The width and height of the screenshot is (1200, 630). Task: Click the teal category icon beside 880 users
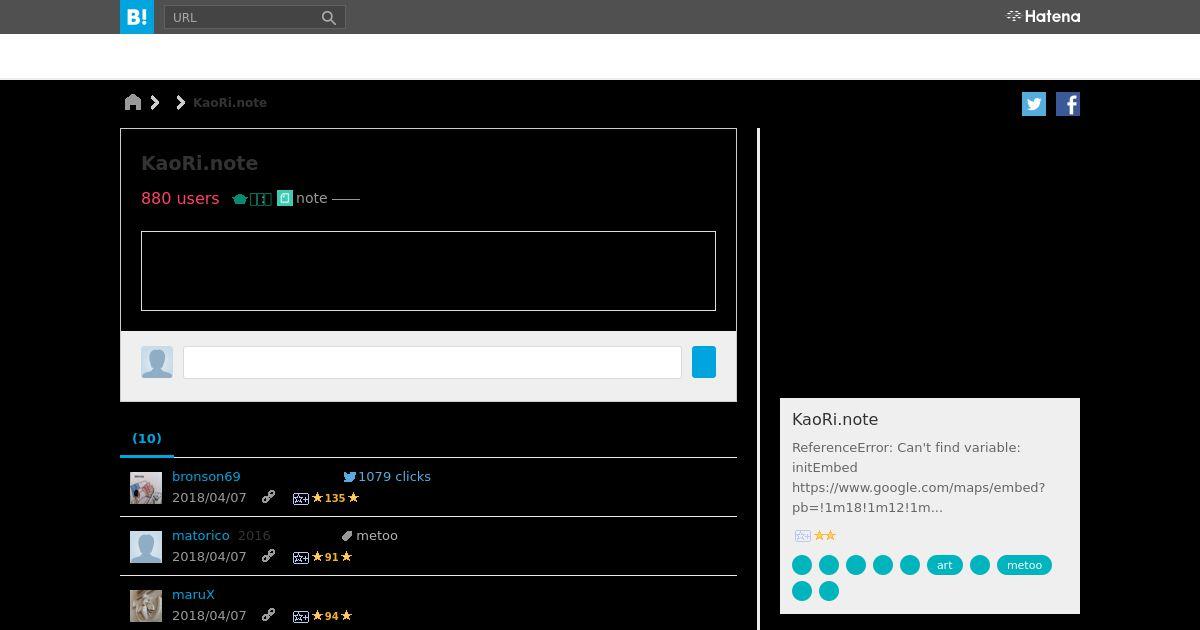click(x=240, y=199)
